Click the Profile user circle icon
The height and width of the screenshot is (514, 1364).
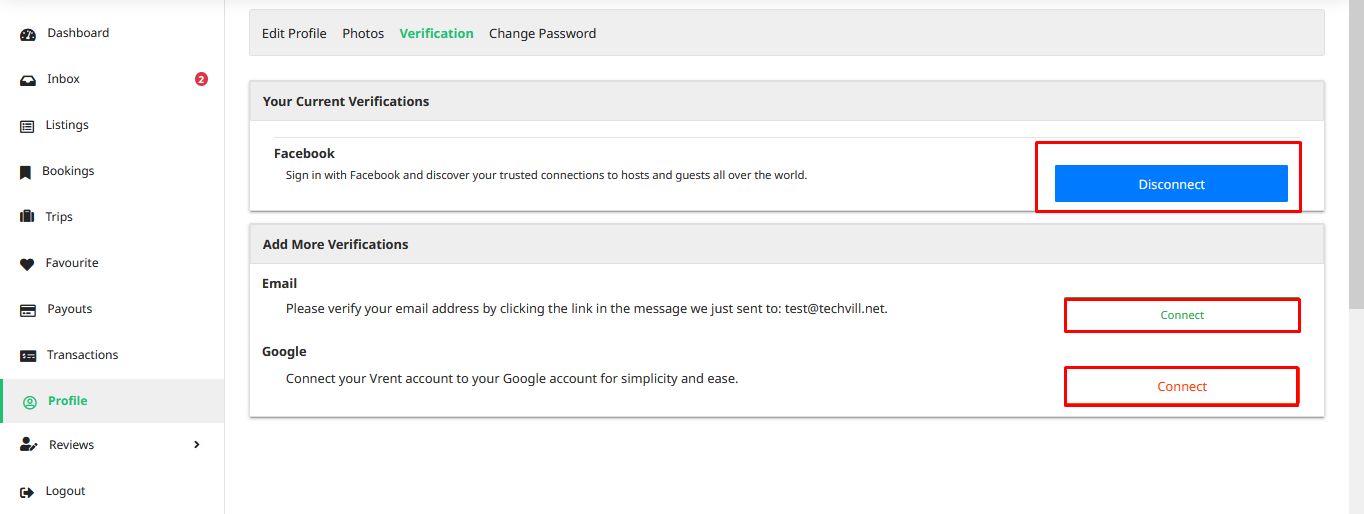pos(29,402)
